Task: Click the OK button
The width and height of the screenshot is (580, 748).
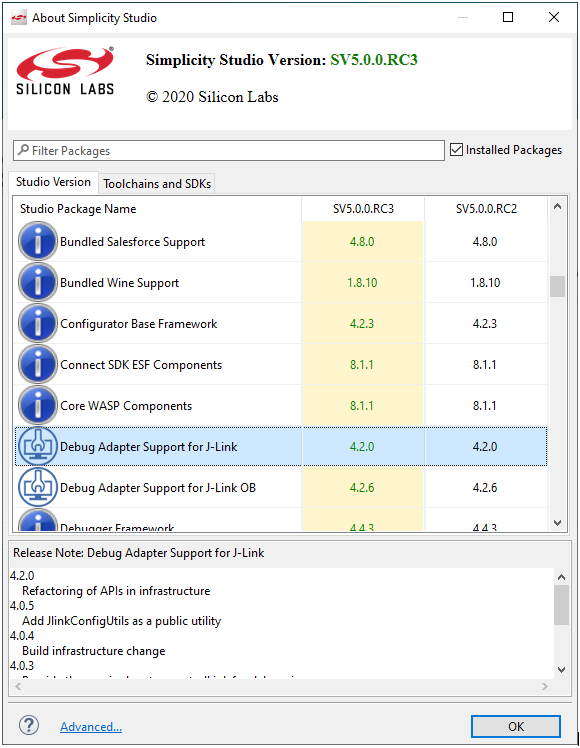Action: (x=516, y=727)
